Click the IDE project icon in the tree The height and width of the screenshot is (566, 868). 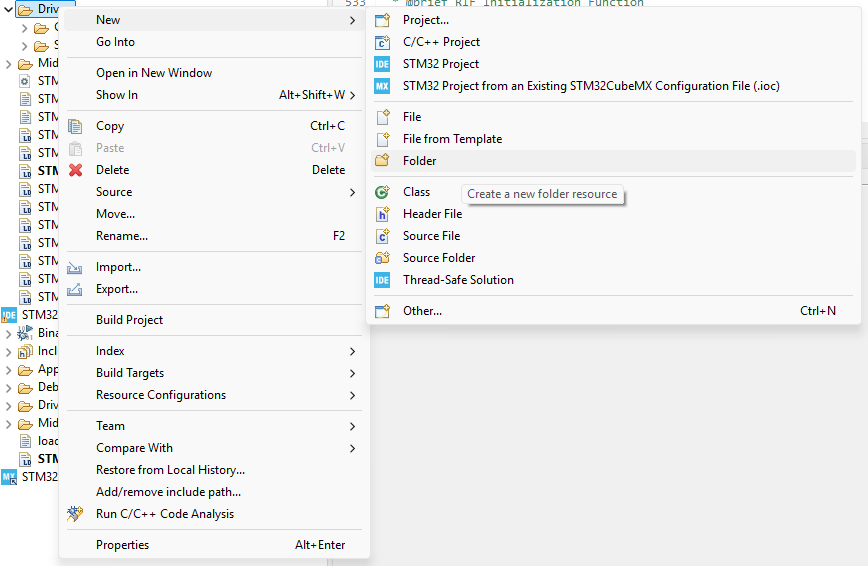tap(9, 315)
